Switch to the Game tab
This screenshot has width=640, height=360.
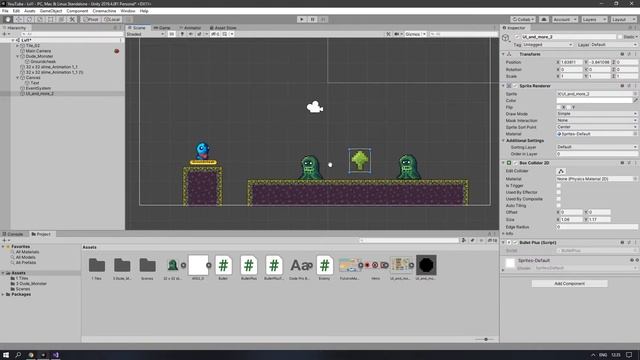(162, 28)
